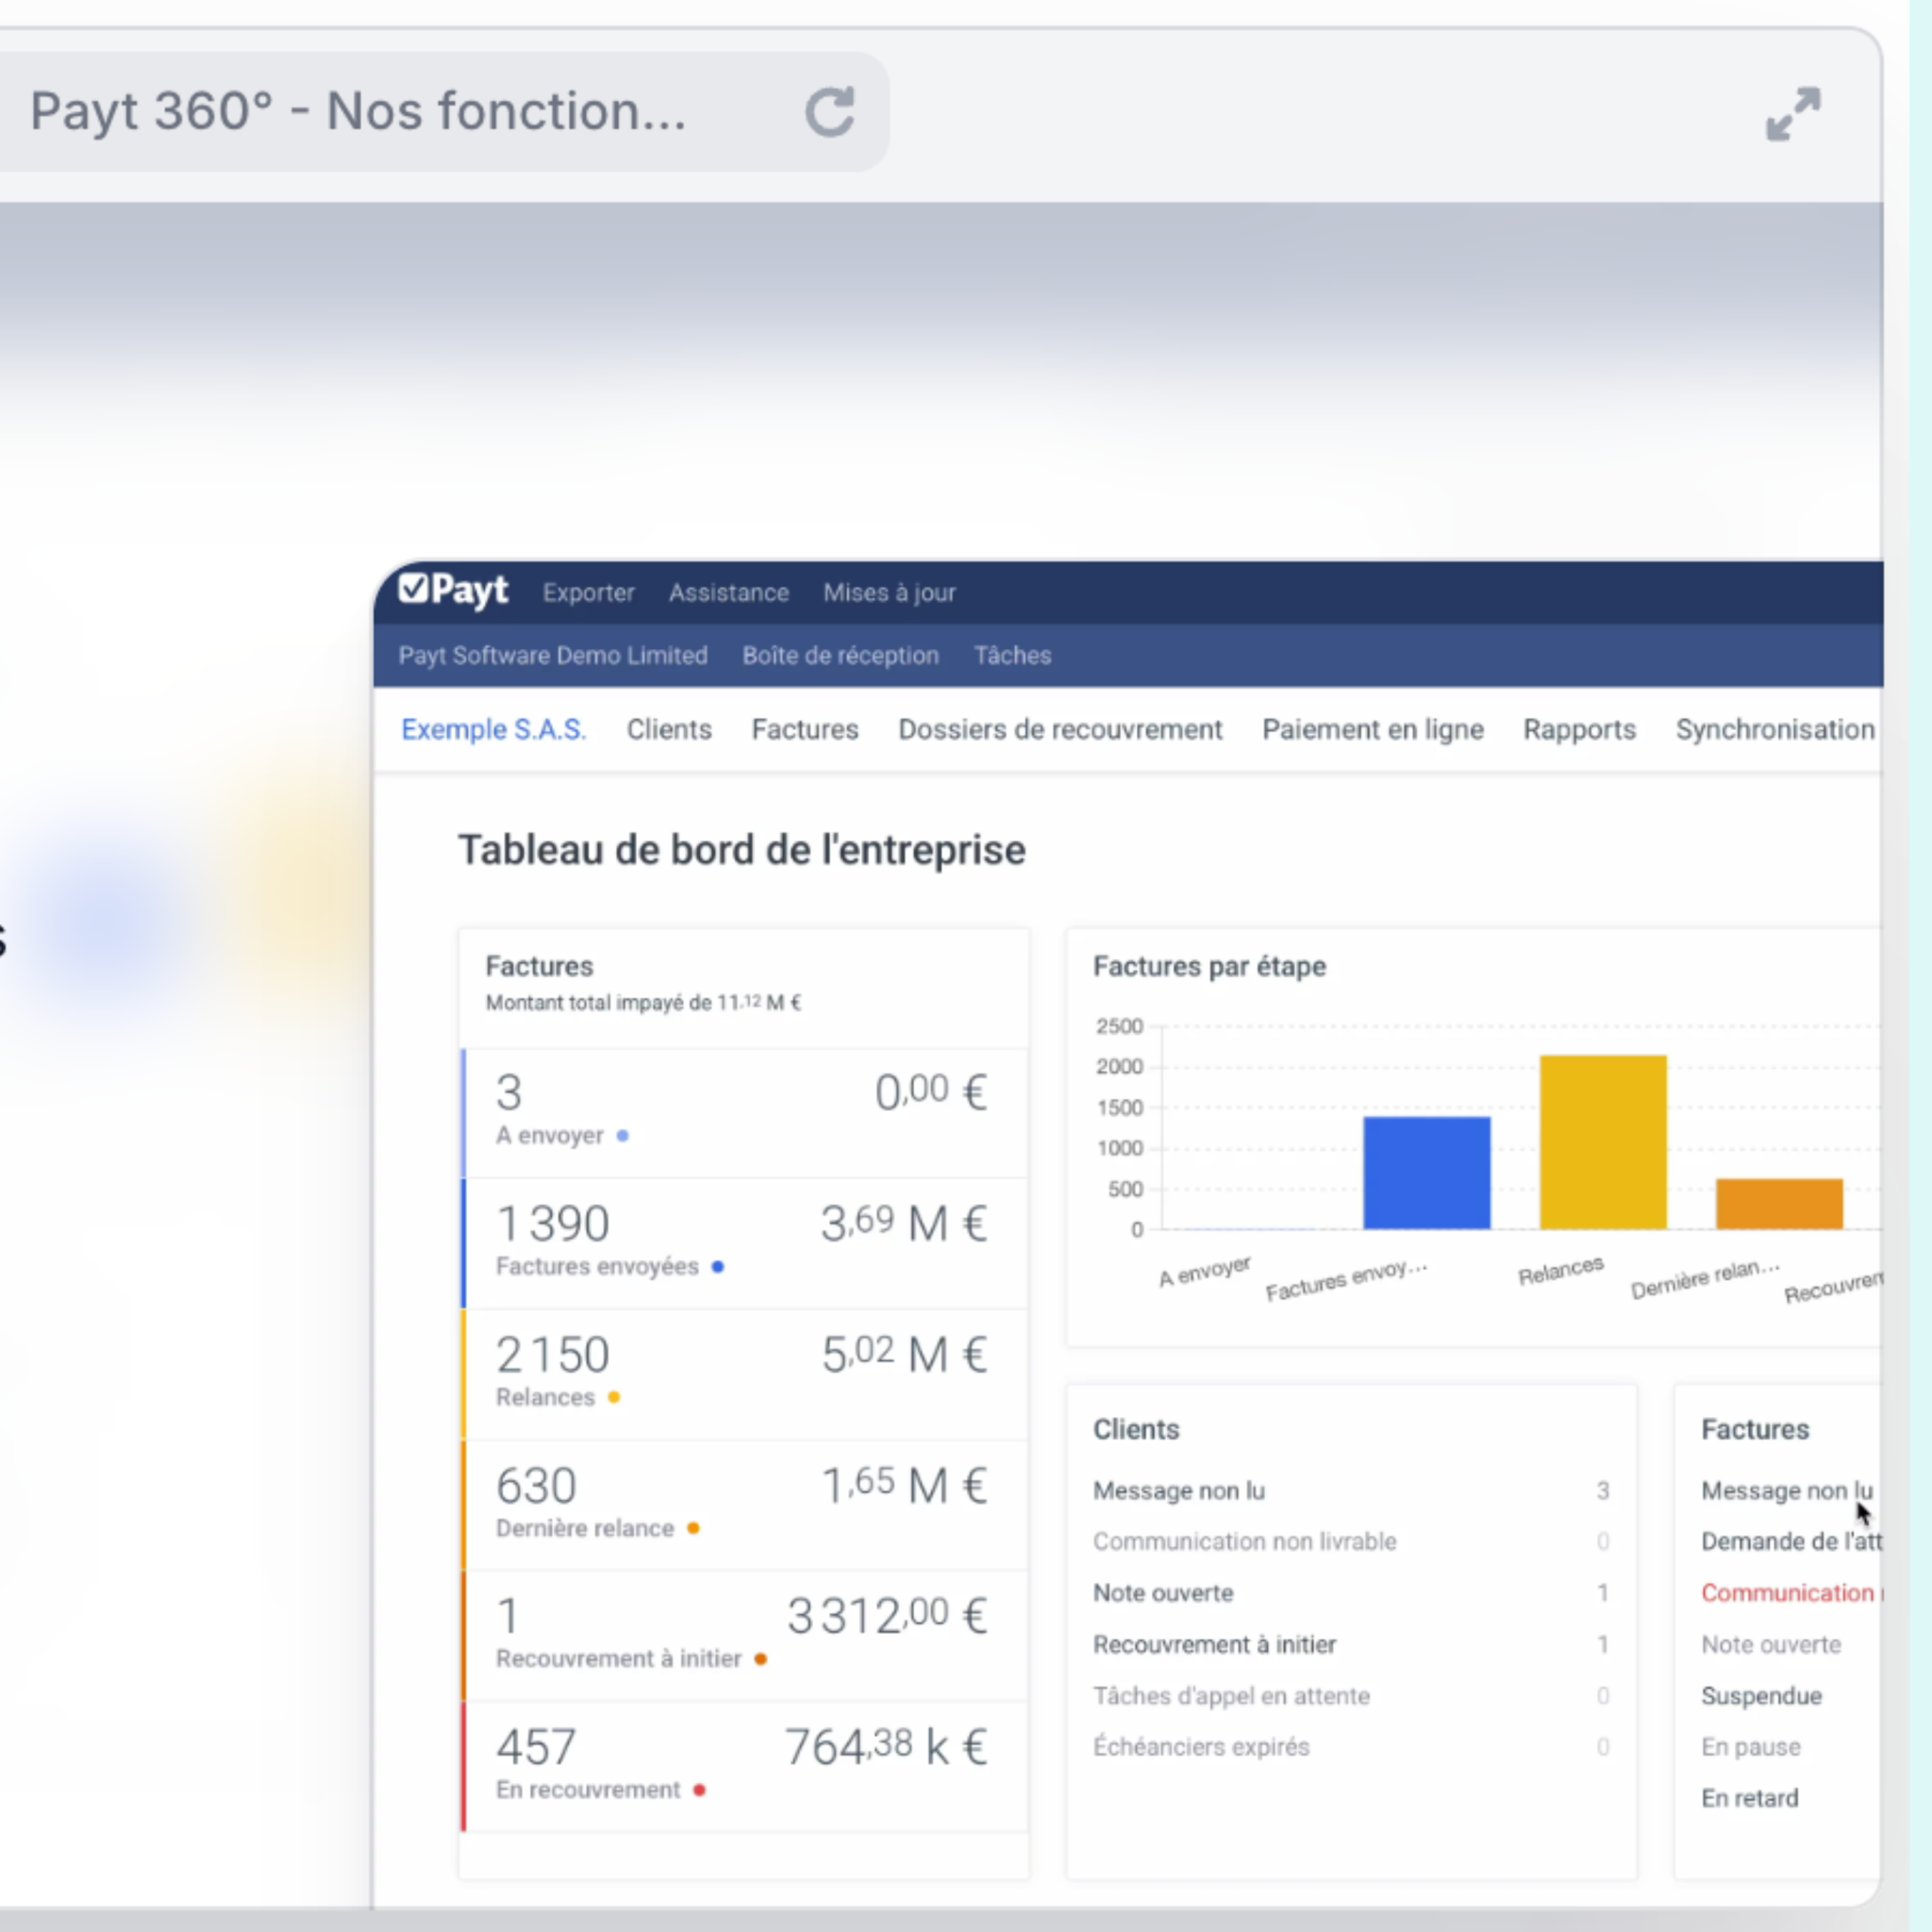Open the En pause entry
Viewport: 1932px width, 1932px height.
tap(1751, 1746)
